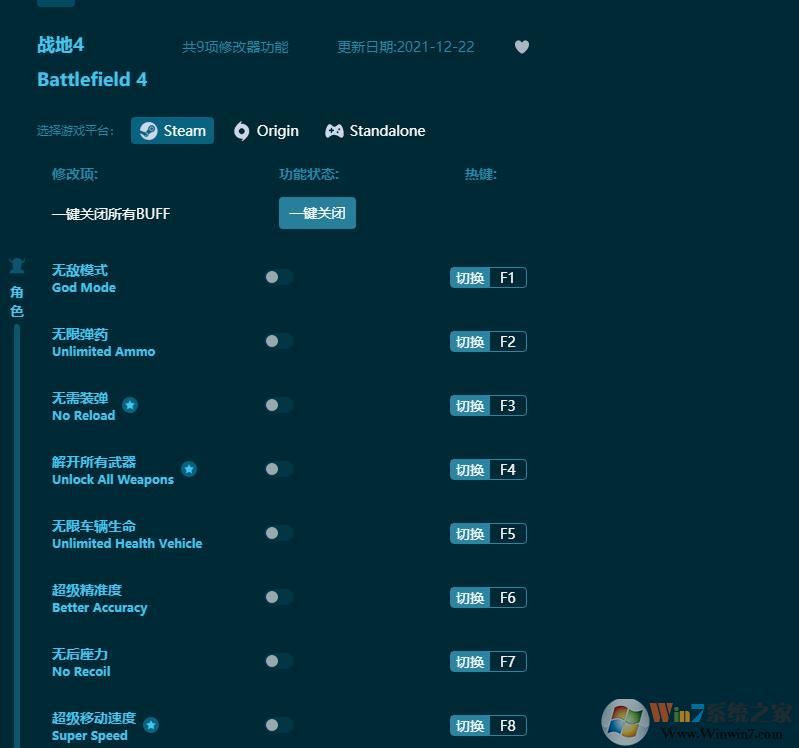Click the Unlock All Weapons label

[x=113, y=479]
